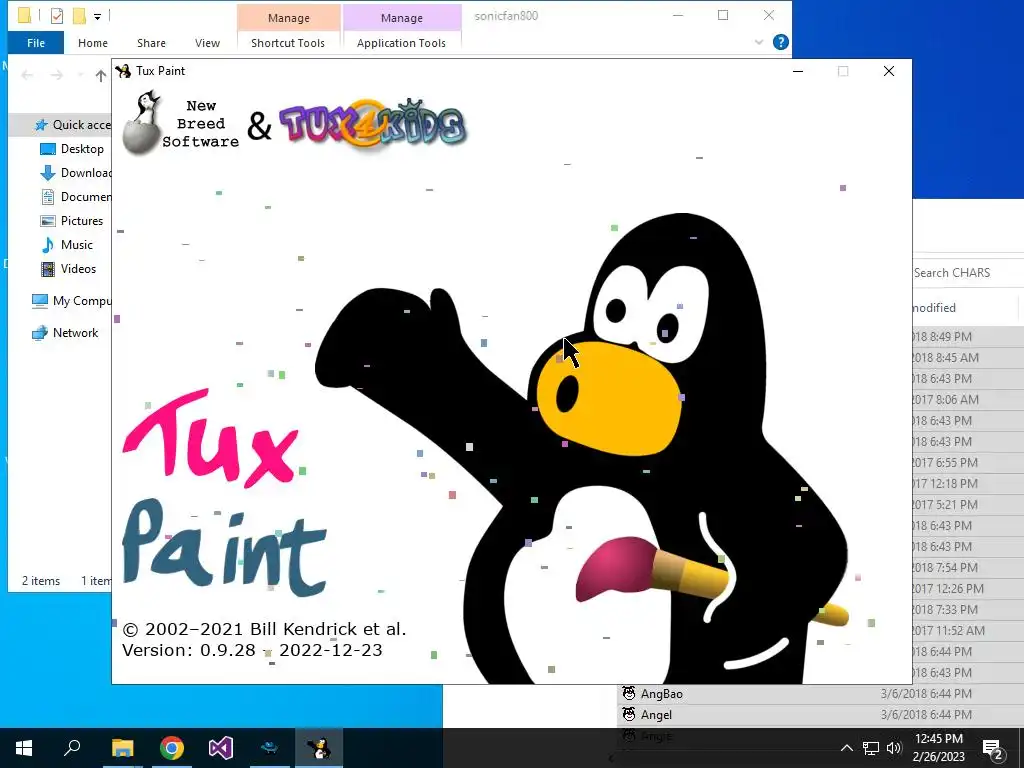Select Application Tools ribbon tab

[401, 43]
